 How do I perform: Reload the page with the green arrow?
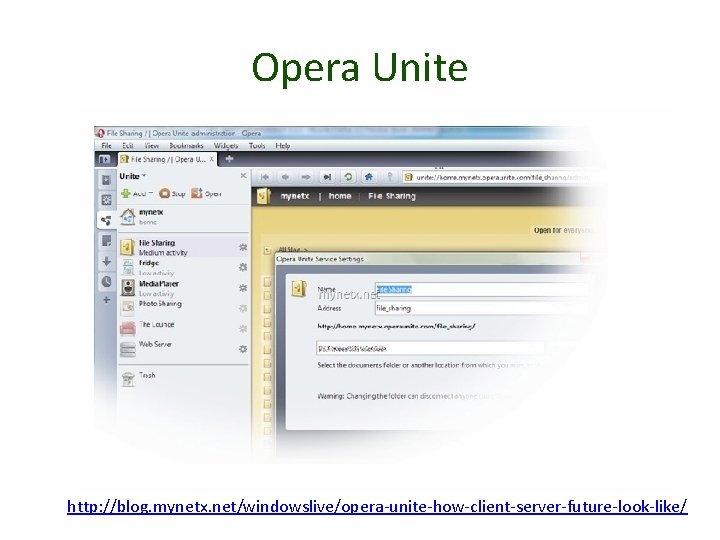pos(348,177)
